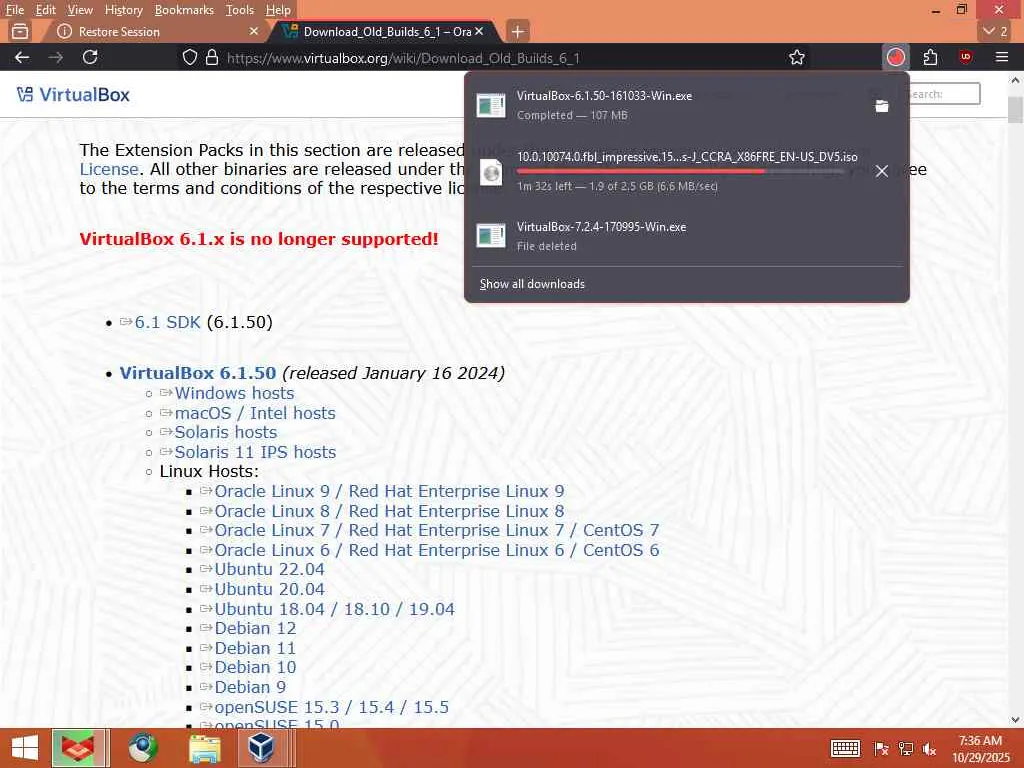The width and height of the screenshot is (1024, 768).
Task: Click the page vertical scrollbar thumb
Action: pos(1014,110)
